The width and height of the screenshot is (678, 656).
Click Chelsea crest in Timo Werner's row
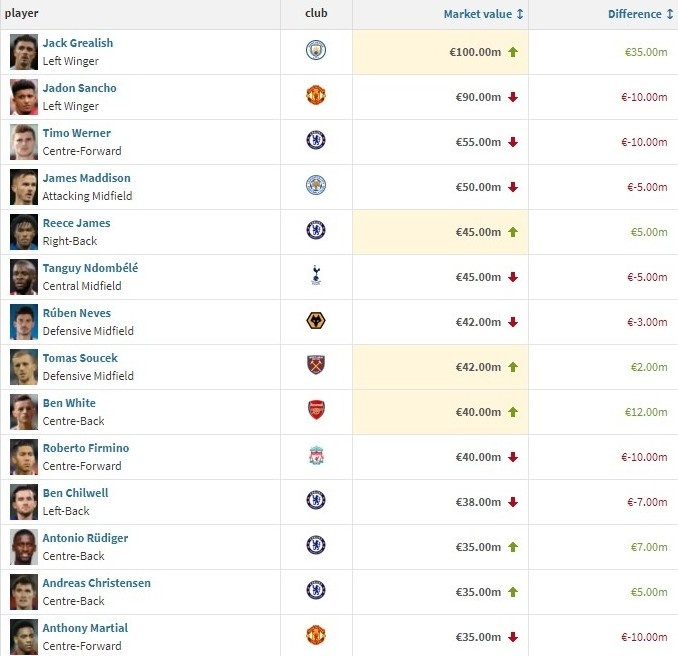tap(316, 141)
